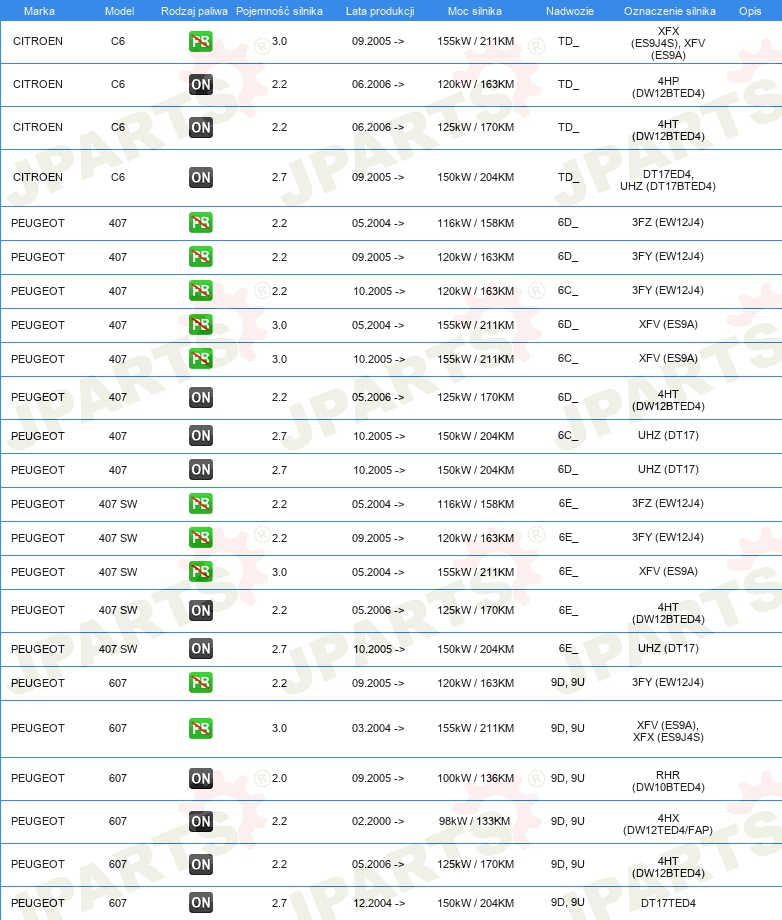
Task: Click the diesel ON icon for Citroen C6 2.7
Action: (201, 177)
